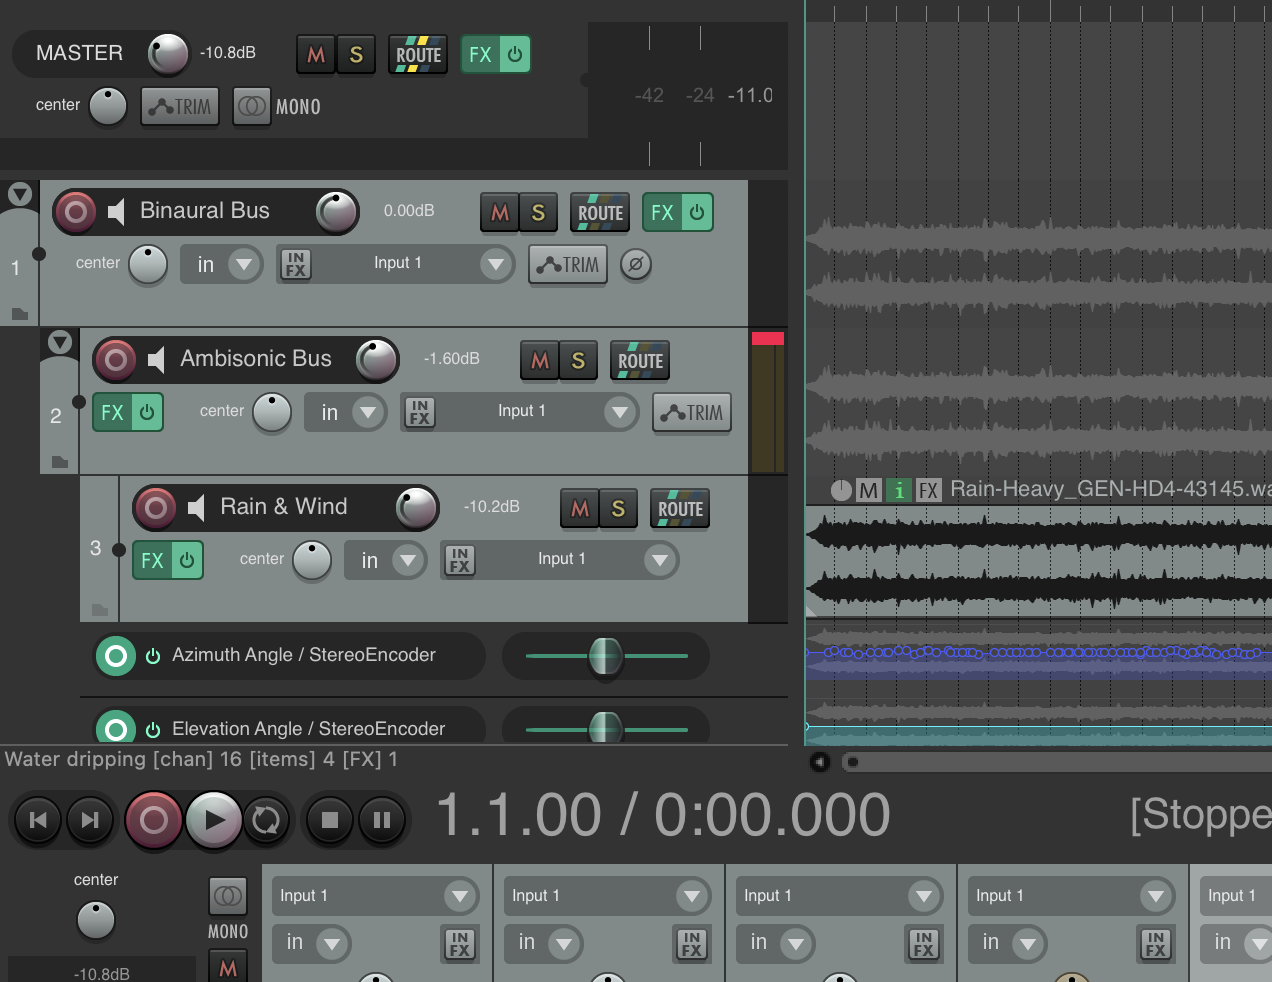
Task: Open Binaural Bus ROUTE window
Action: [x=600, y=212]
